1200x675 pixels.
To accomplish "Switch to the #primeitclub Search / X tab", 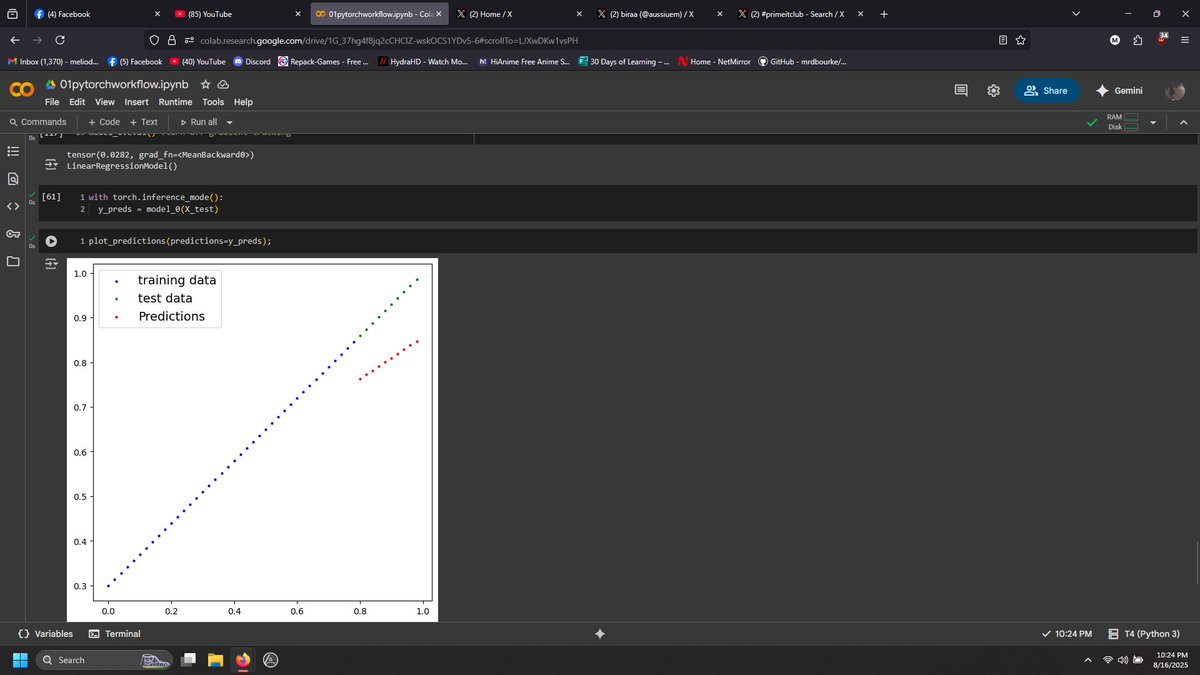I will (801, 14).
